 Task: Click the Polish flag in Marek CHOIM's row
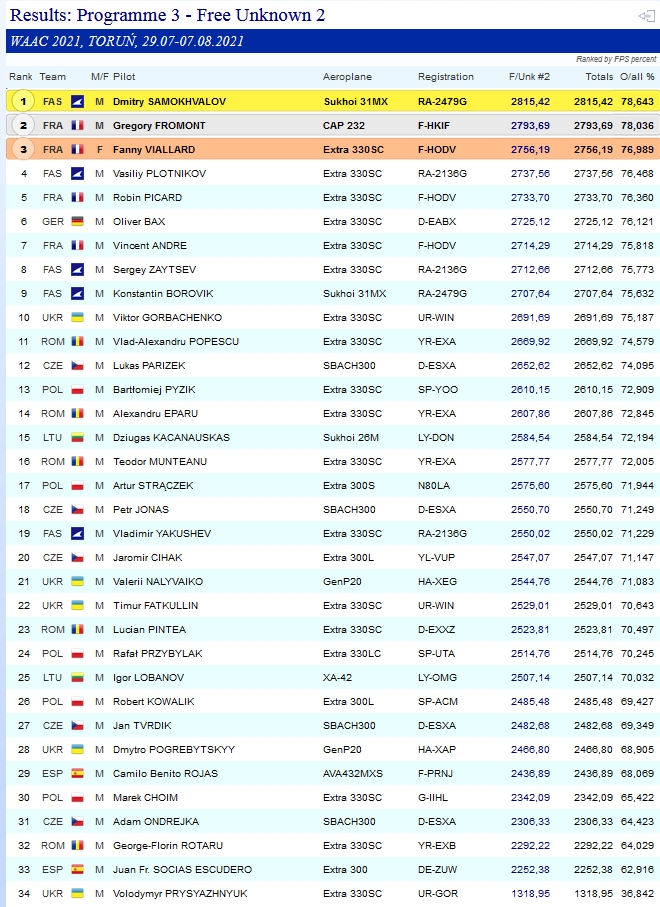click(x=78, y=797)
